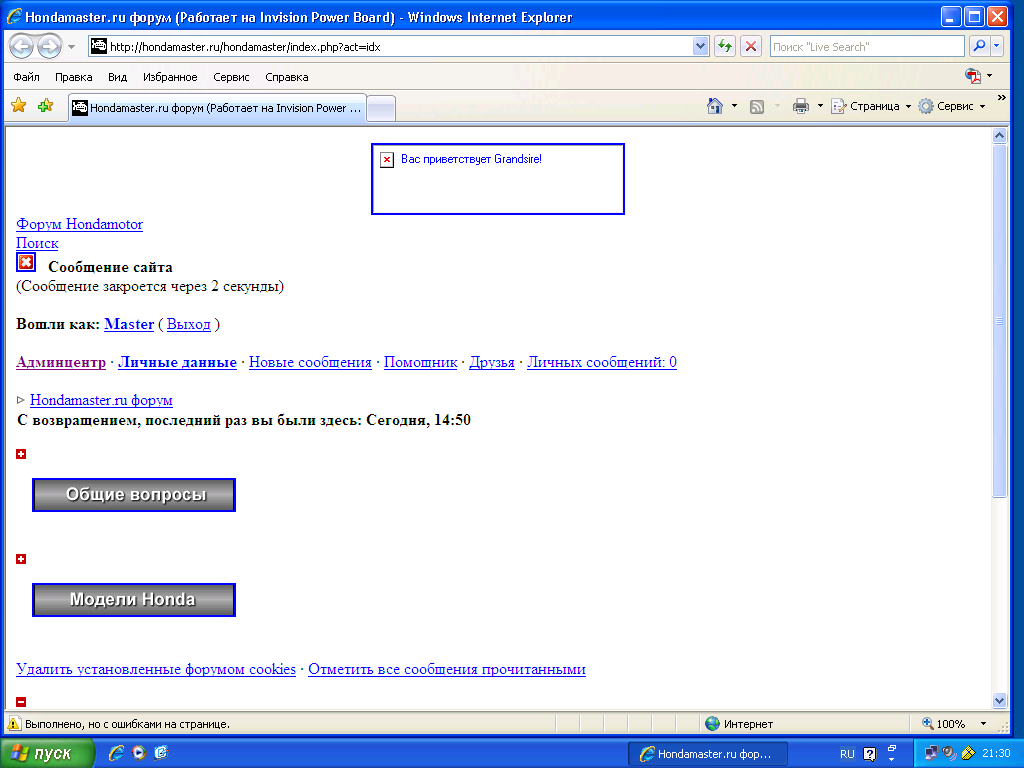
Task: Open the zoom level 100% dropdown
Action: click(x=983, y=724)
